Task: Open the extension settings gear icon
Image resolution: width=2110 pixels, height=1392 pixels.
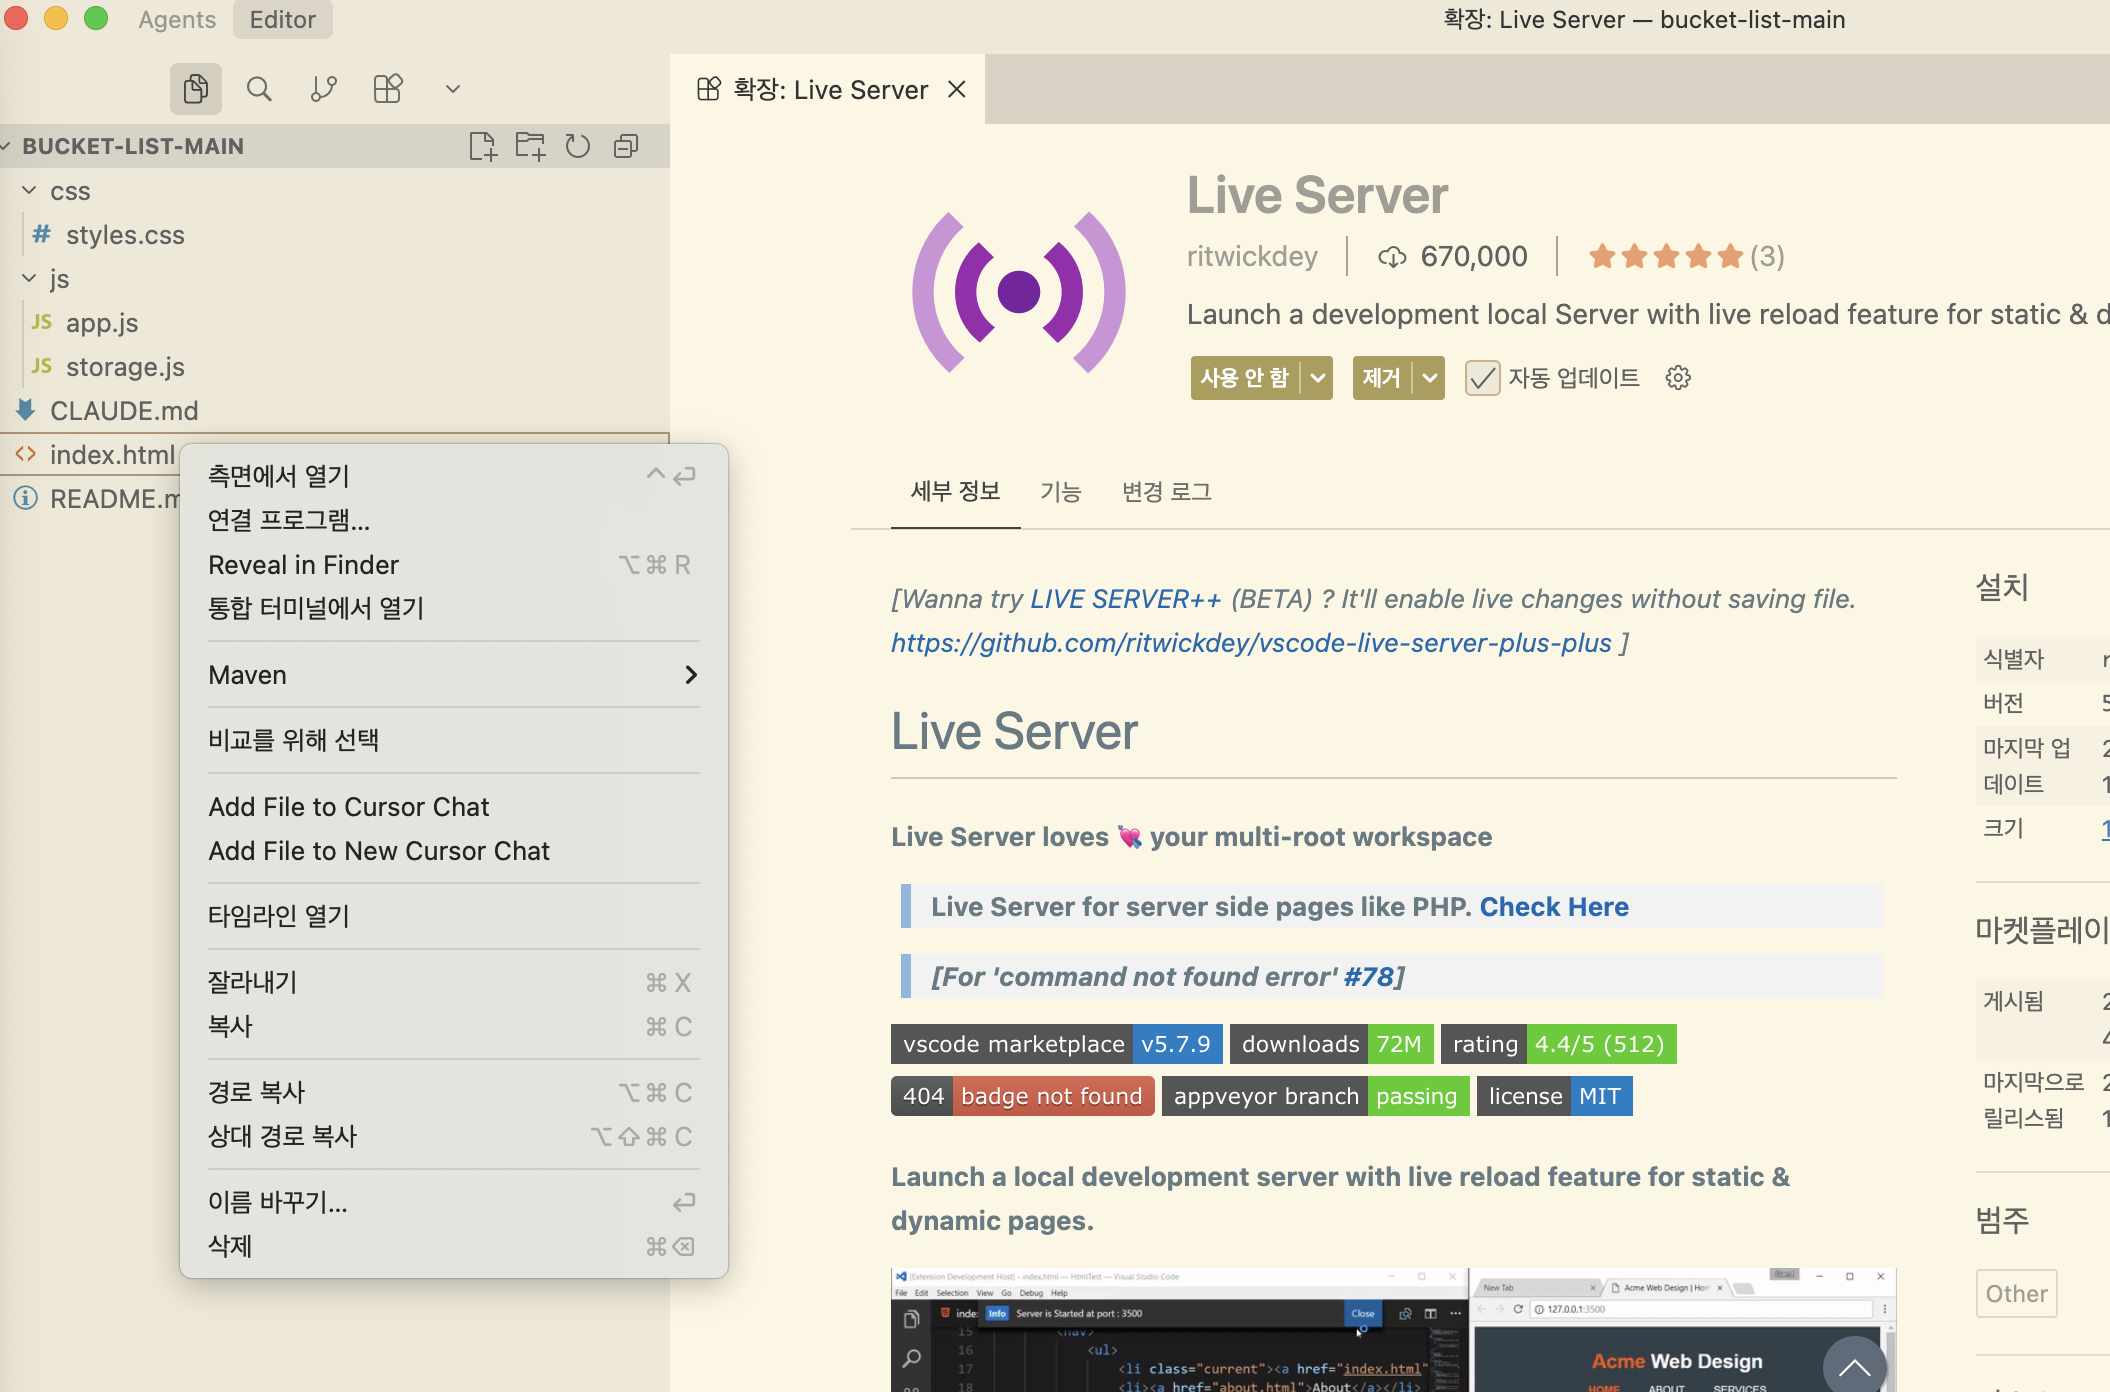Action: click(1678, 378)
